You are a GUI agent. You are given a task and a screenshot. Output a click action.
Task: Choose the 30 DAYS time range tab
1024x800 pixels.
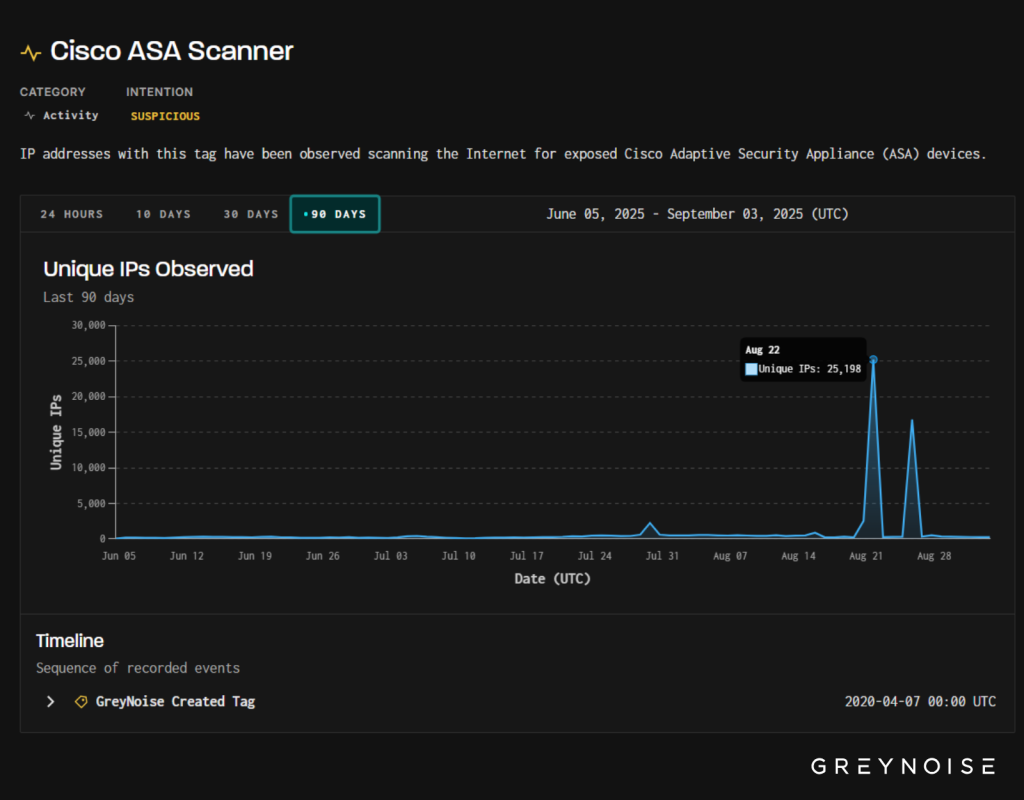pyautogui.click(x=250, y=214)
